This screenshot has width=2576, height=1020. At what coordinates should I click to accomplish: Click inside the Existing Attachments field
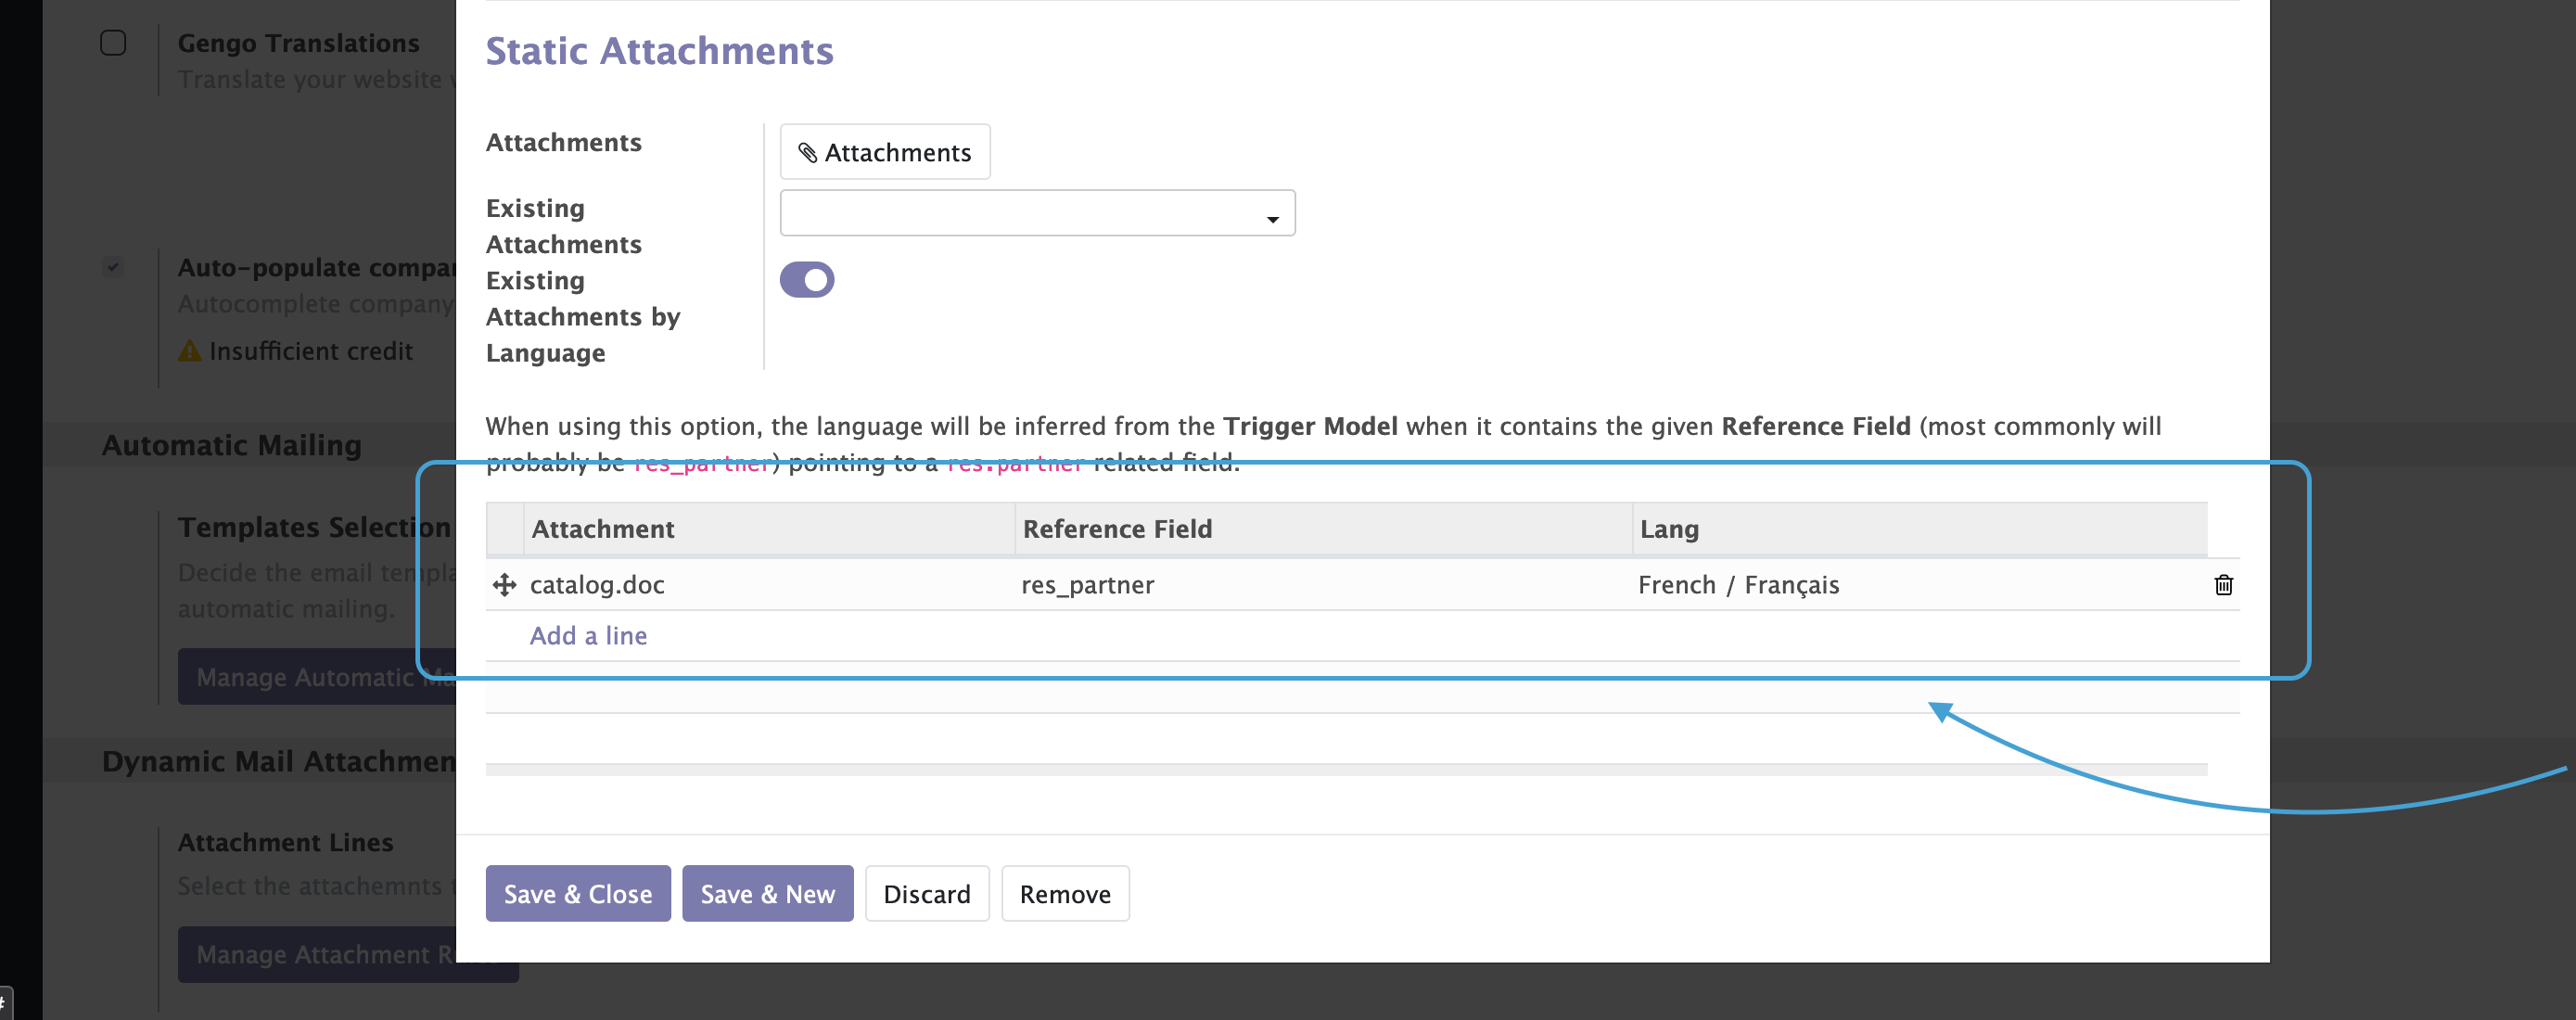(x=1020, y=214)
